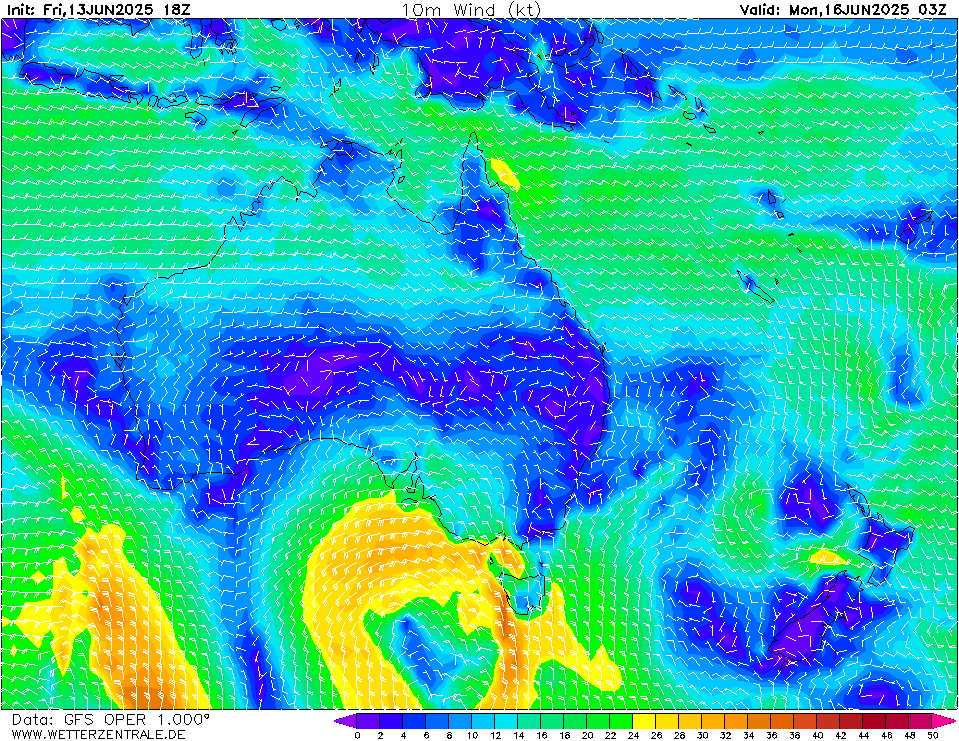Click the '40' label on the wind scale
959x741 pixels.
pyautogui.click(x=818, y=735)
